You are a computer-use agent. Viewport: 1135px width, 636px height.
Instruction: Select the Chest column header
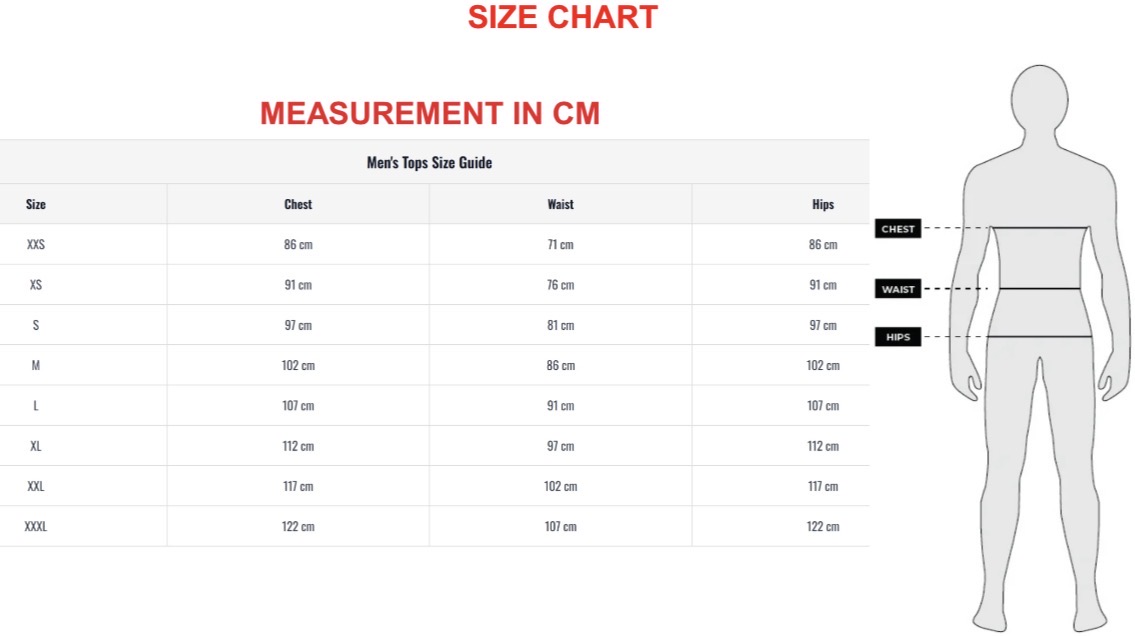pos(298,204)
